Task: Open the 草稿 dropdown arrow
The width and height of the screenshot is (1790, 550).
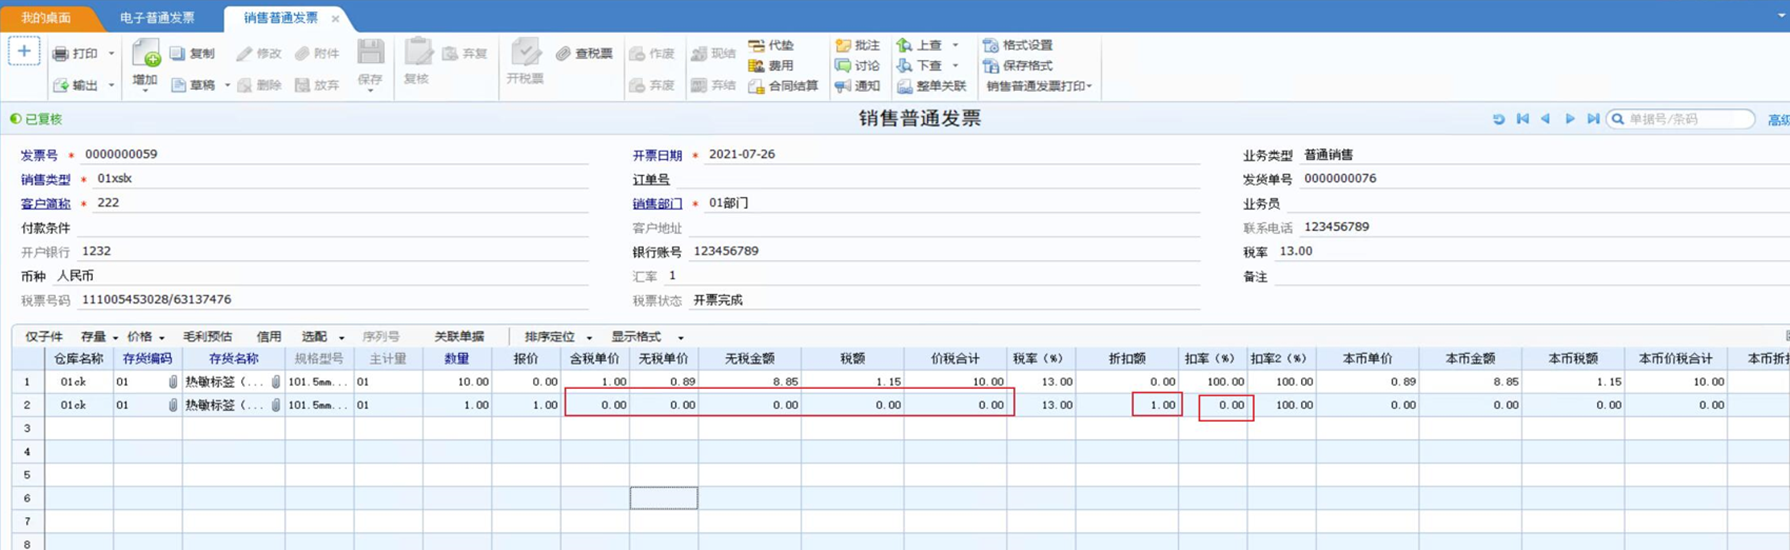Action: [227, 86]
